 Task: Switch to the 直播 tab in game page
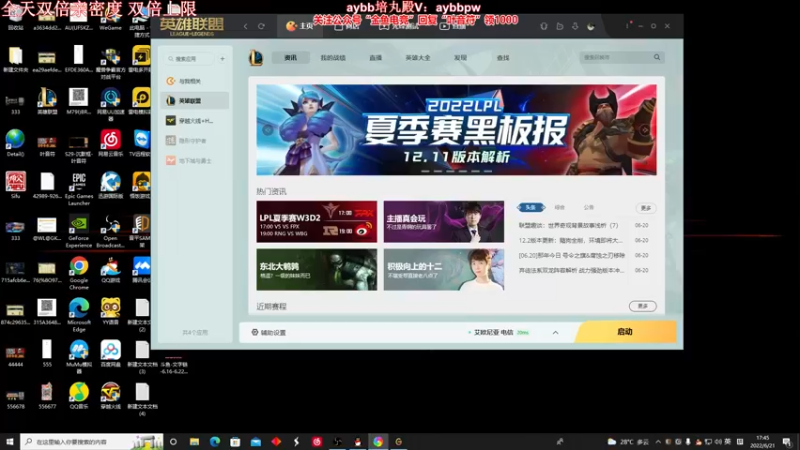pos(376,58)
